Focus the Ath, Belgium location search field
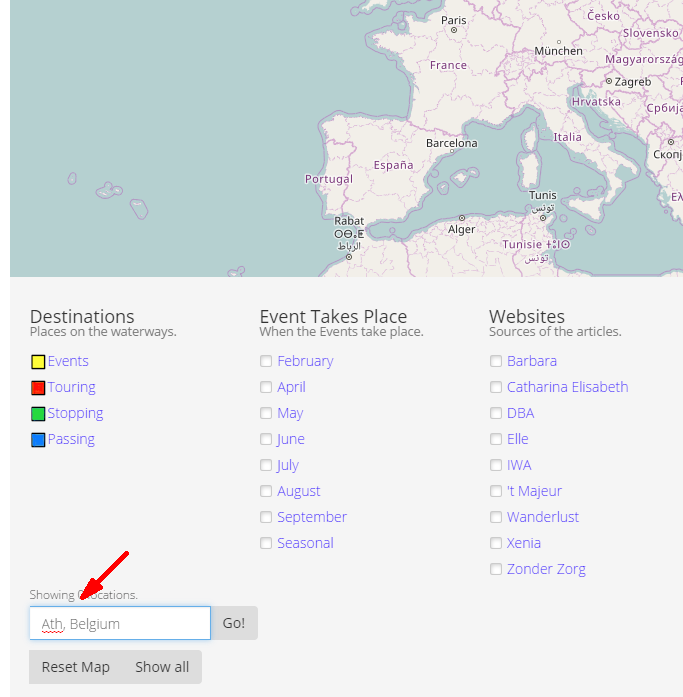Image resolution: width=683 pixels, height=697 pixels. (x=120, y=623)
